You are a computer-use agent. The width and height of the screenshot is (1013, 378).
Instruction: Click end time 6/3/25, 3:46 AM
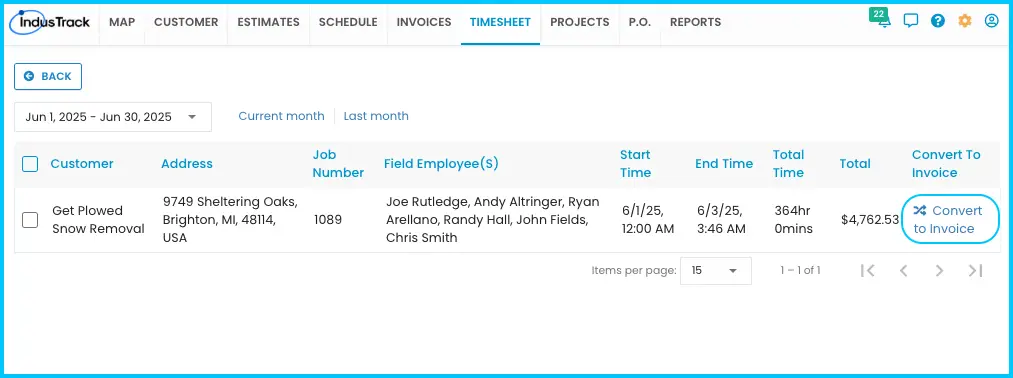coord(722,220)
